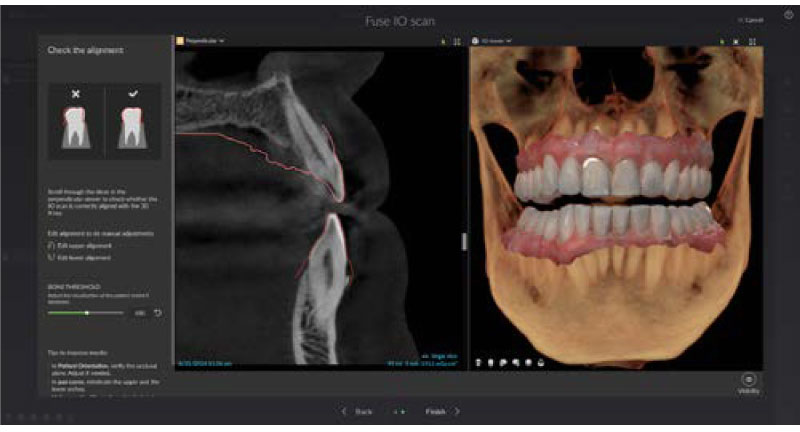Image resolution: width=800 pixels, height=432 pixels.
Task: Adjust the Bone Threshold slider
Action: click(x=88, y=313)
